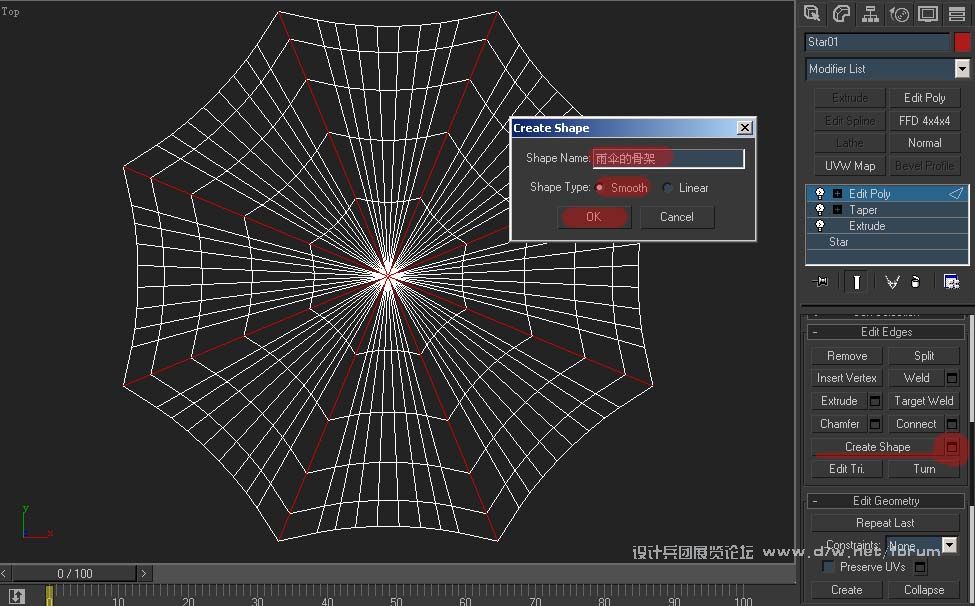Select the Linear shape type radio
Screen dimensions: 975x606
tap(667, 188)
